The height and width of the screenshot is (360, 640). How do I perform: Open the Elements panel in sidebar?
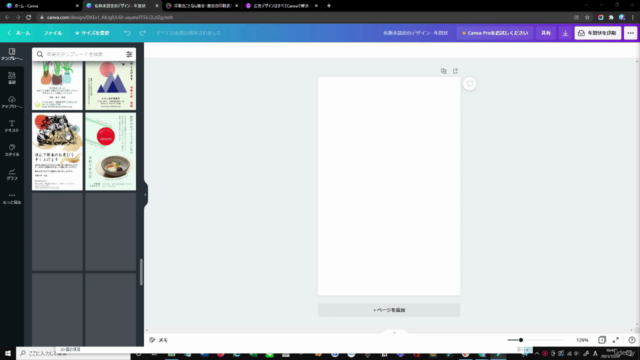pos(12,78)
